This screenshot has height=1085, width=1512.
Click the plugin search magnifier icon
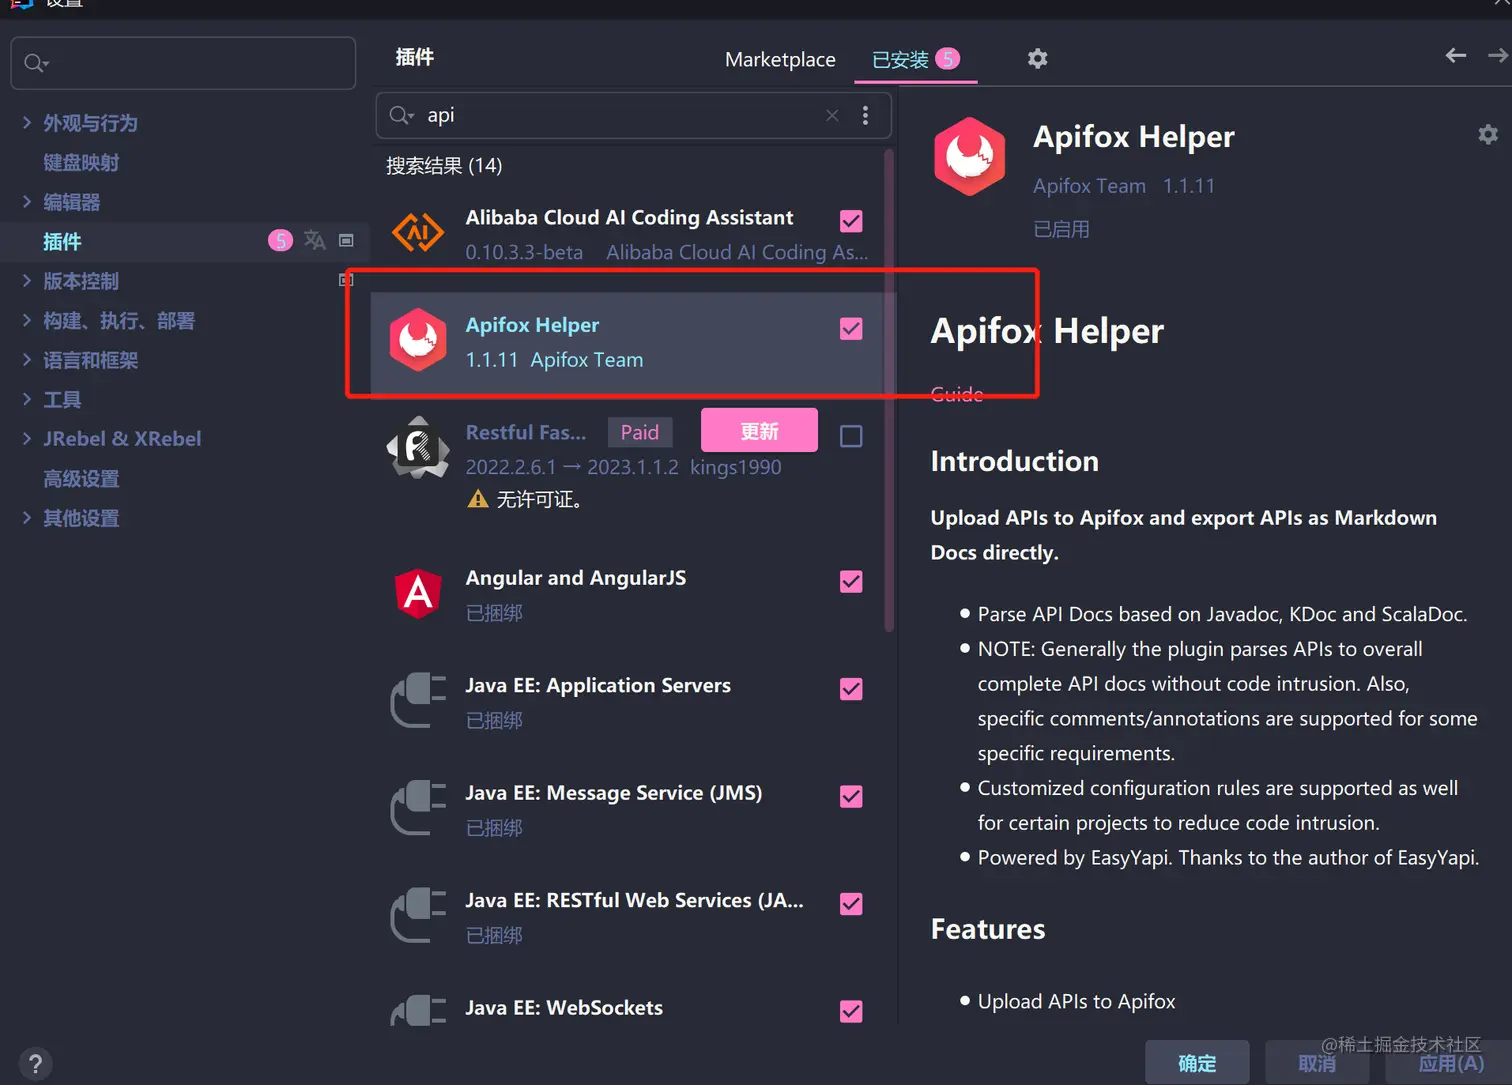pos(401,115)
